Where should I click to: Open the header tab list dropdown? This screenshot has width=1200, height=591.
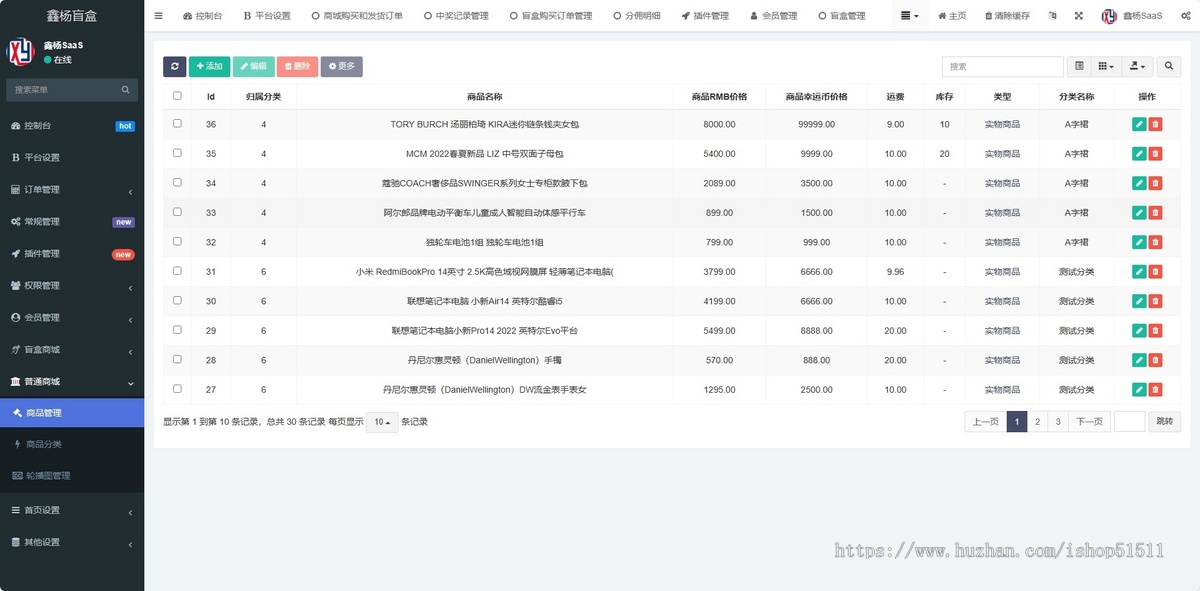pos(910,16)
